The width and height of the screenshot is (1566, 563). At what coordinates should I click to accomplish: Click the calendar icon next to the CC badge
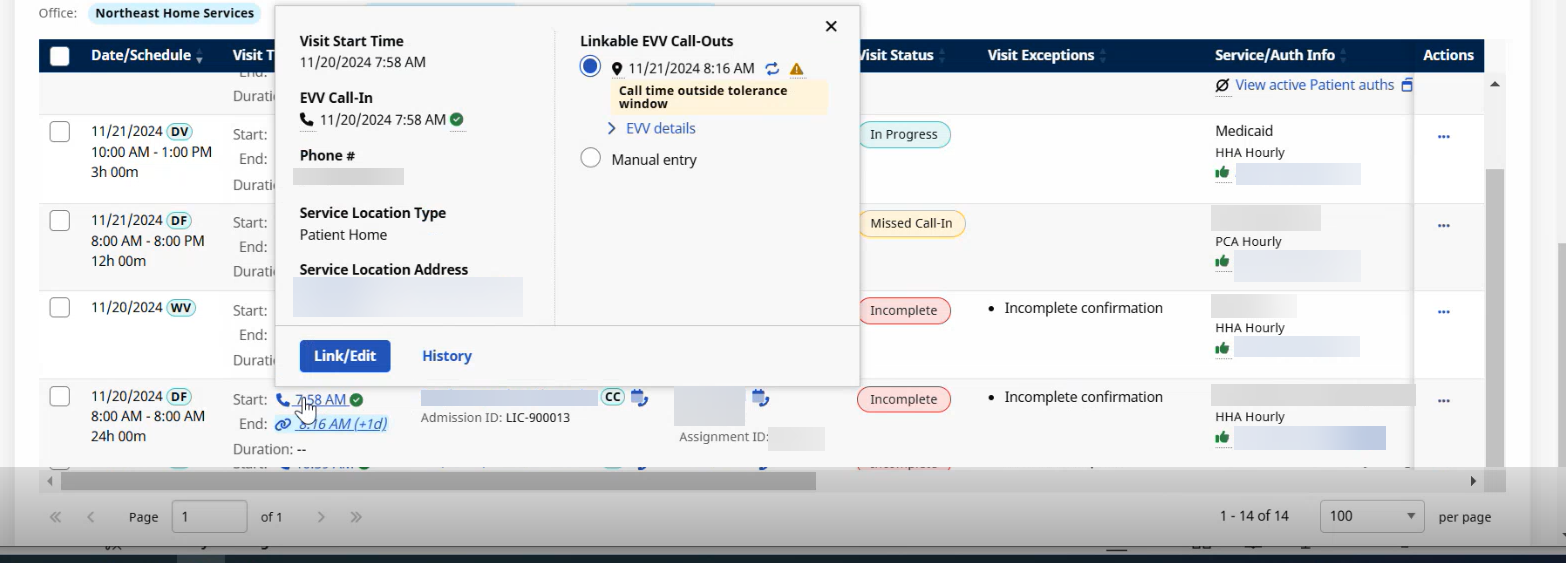(x=639, y=398)
